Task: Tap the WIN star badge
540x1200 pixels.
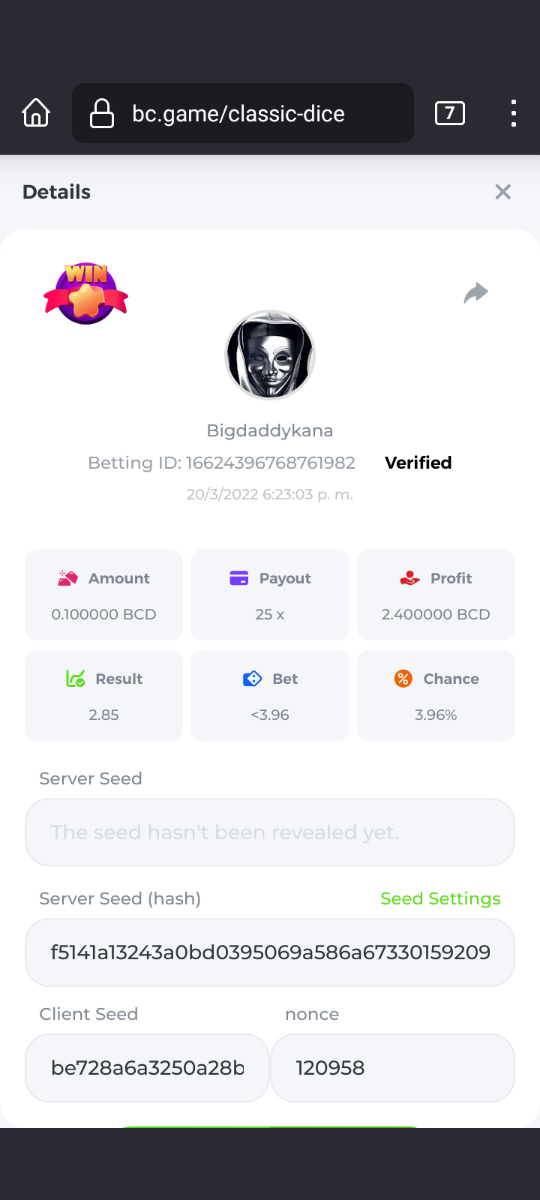Action: [x=86, y=293]
